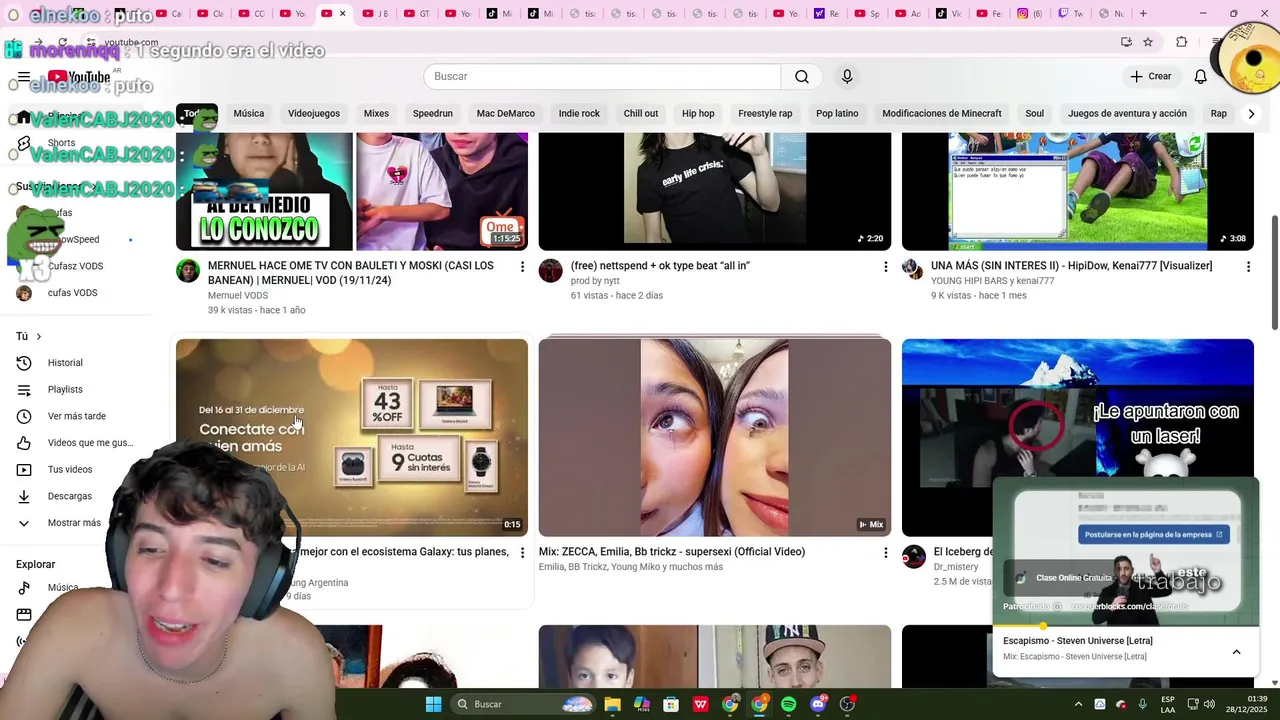Select the Videojuegos chip
1280x720 pixels.
pos(314,114)
